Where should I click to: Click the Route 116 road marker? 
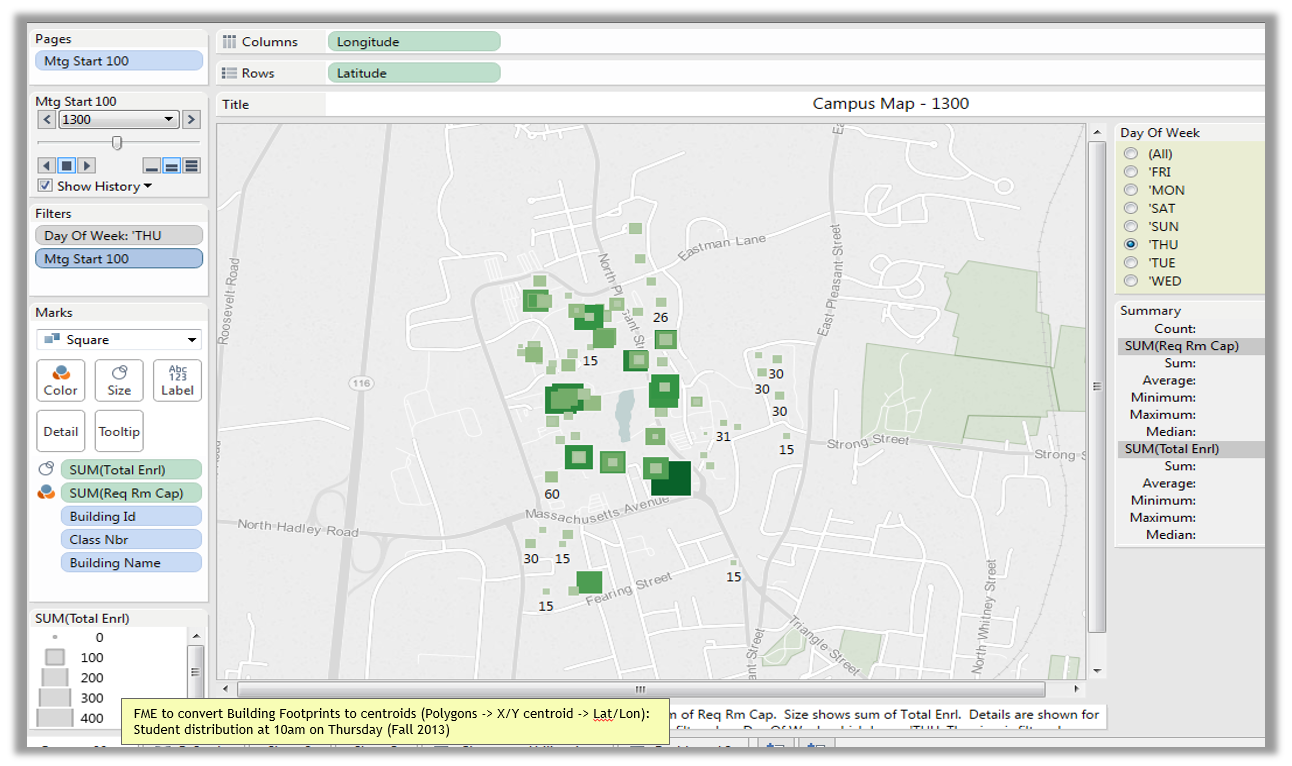(361, 383)
